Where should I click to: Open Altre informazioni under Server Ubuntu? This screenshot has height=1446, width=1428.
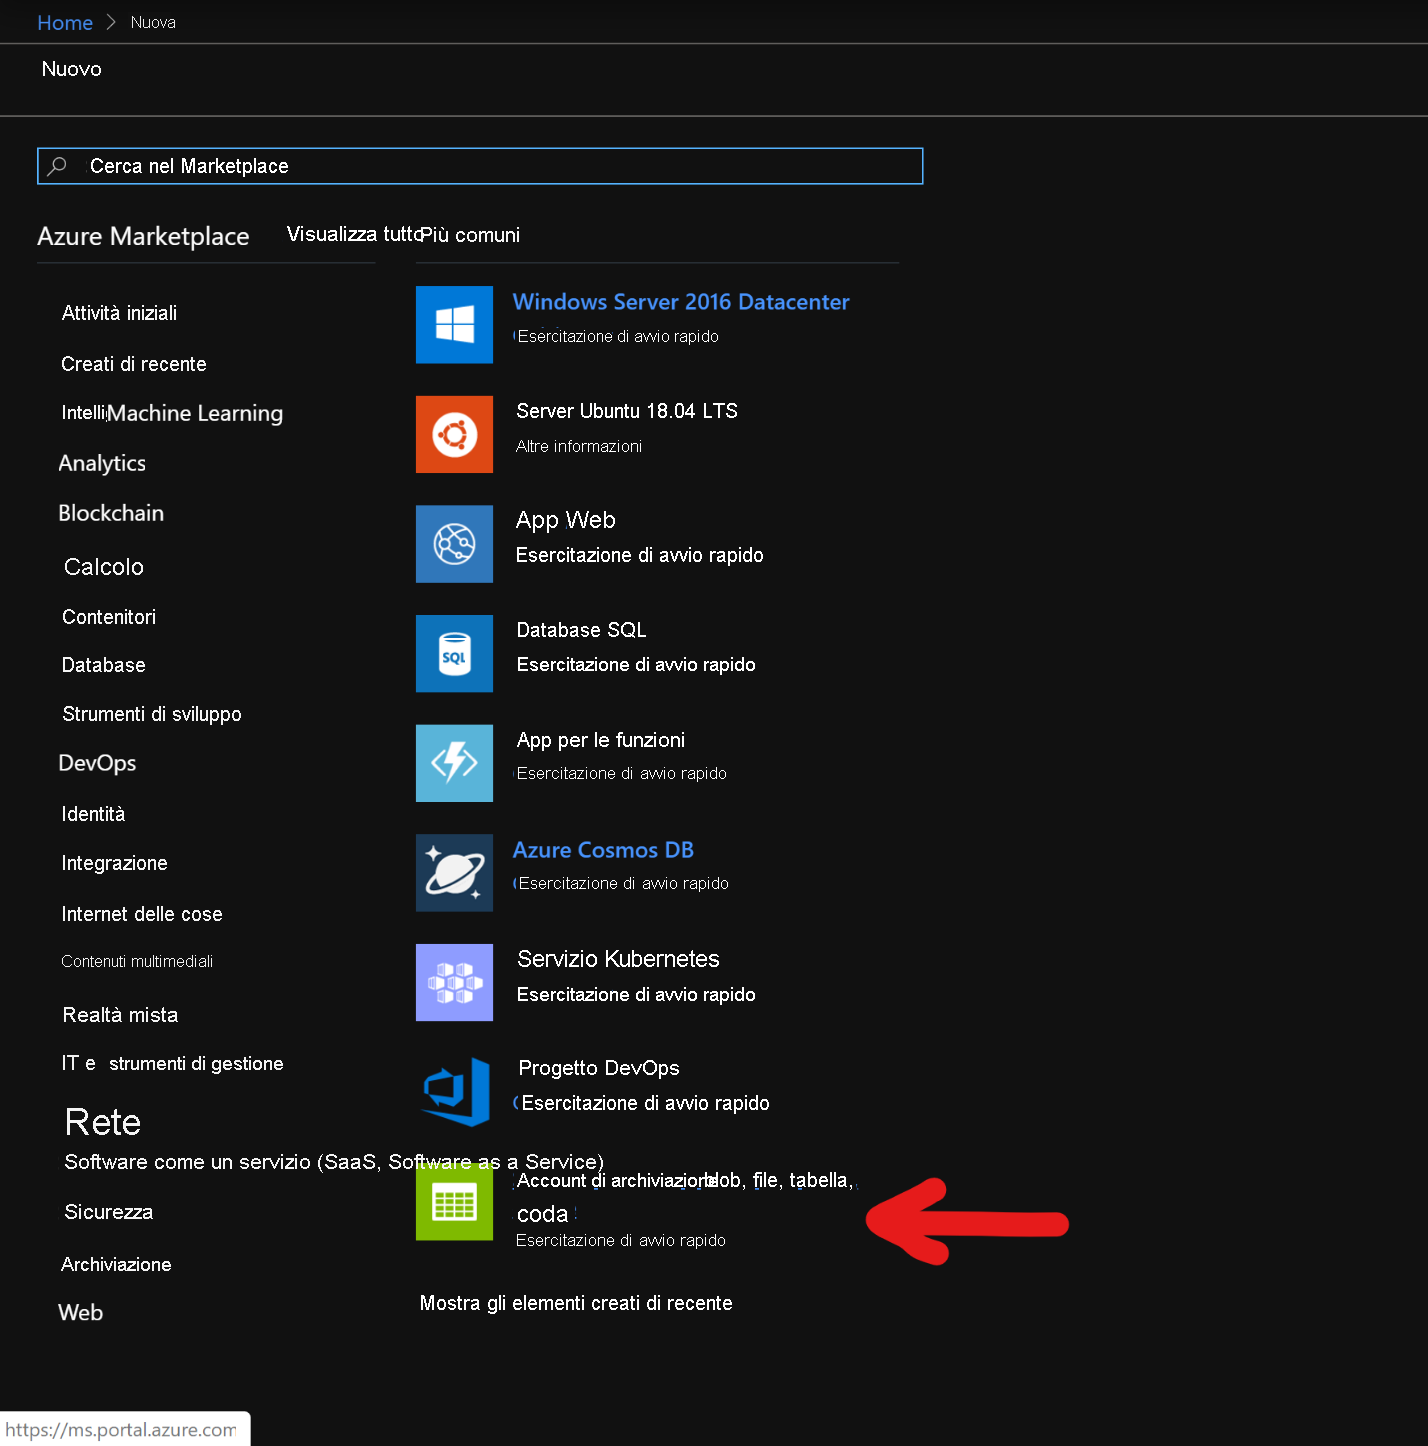(x=579, y=446)
